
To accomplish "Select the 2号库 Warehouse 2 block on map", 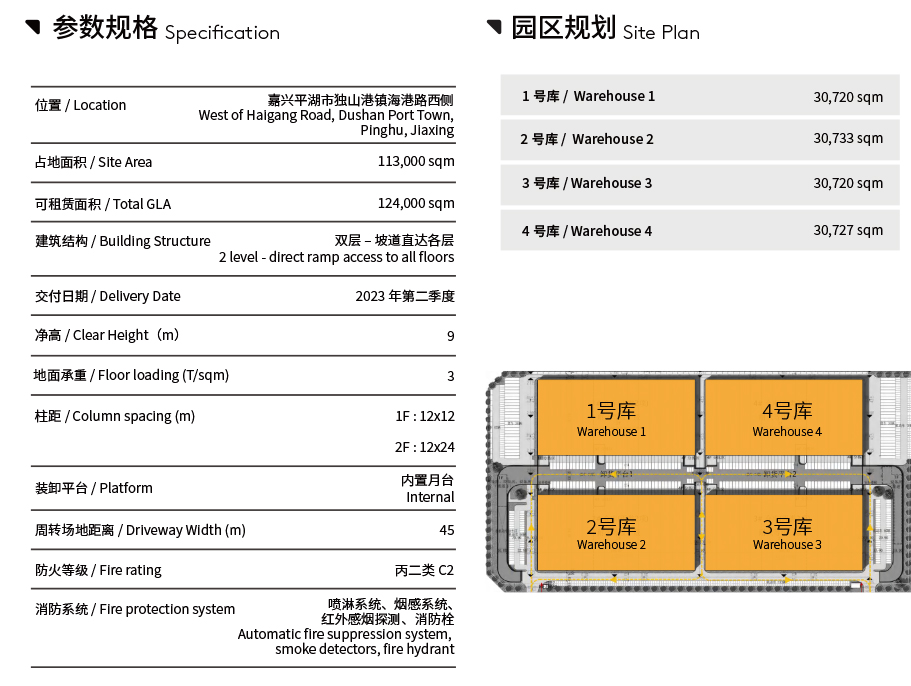I will point(616,533).
